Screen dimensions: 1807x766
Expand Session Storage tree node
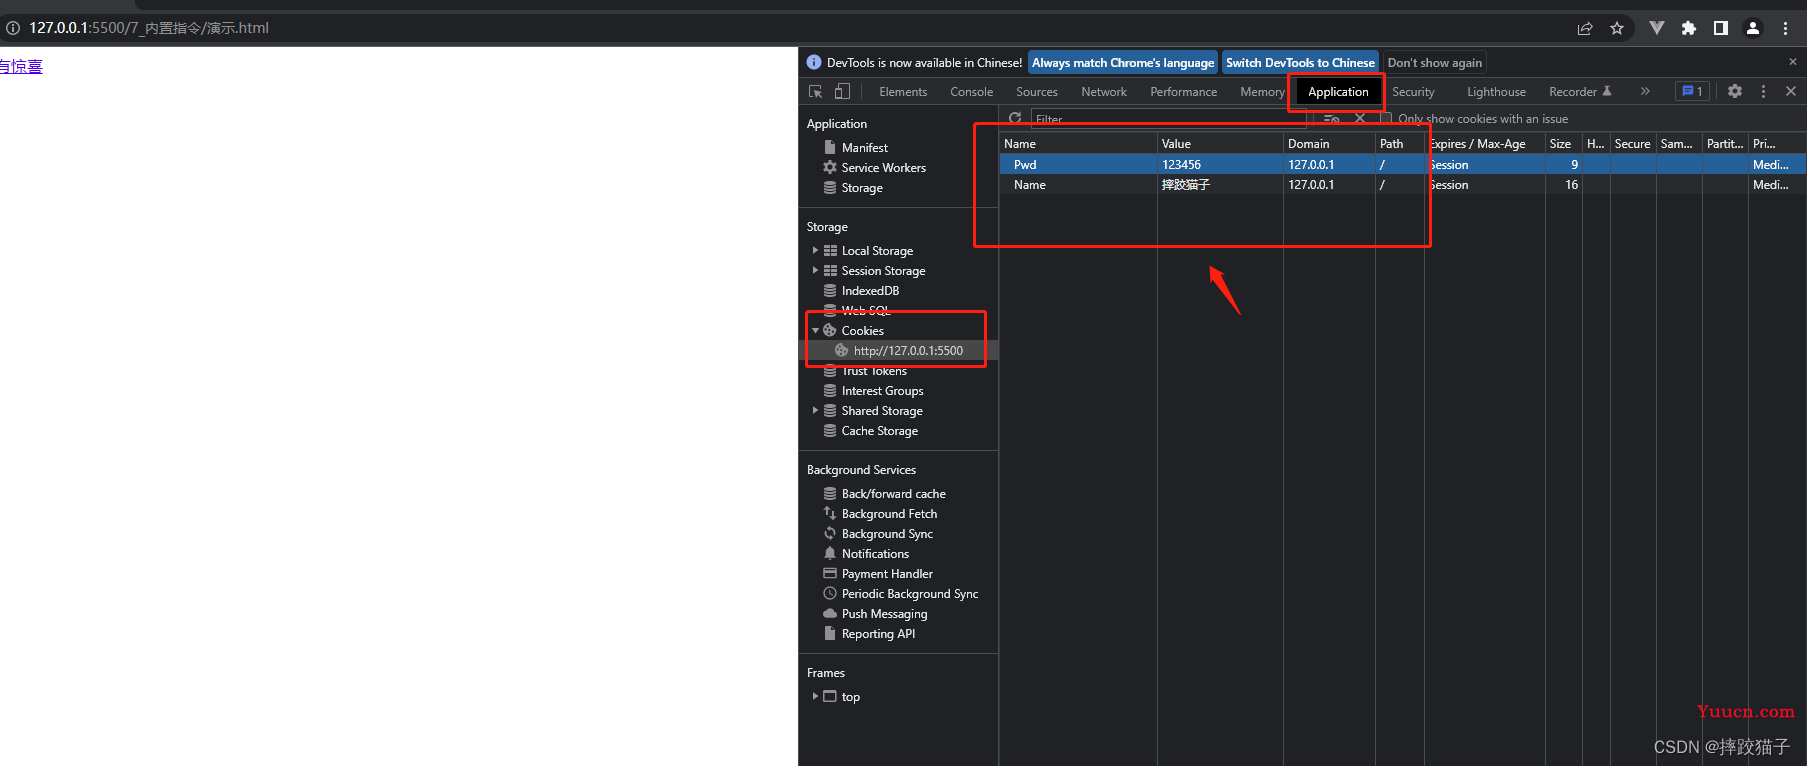[815, 270]
